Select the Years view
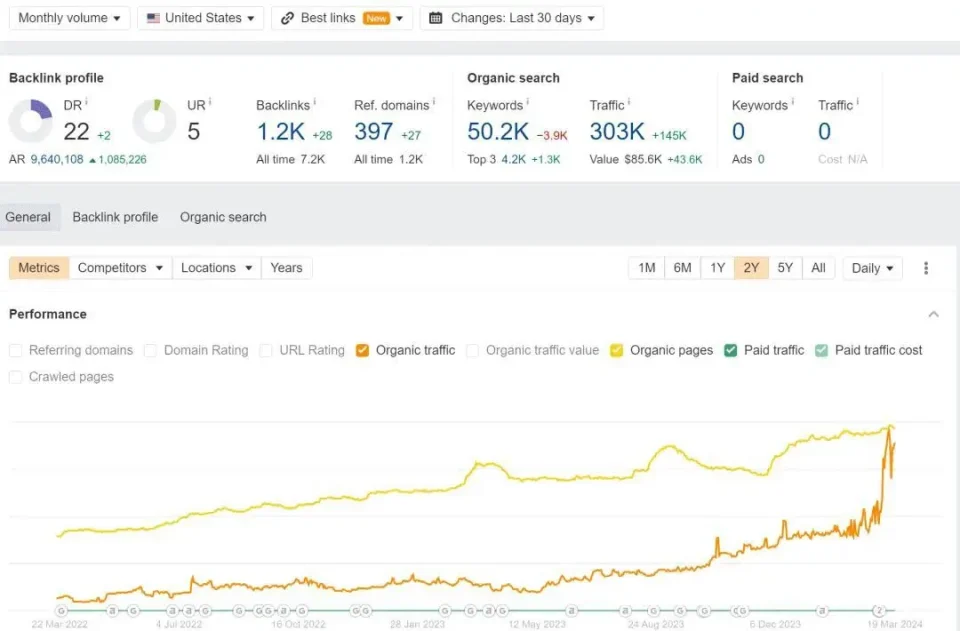The image size is (960, 631). 287,268
